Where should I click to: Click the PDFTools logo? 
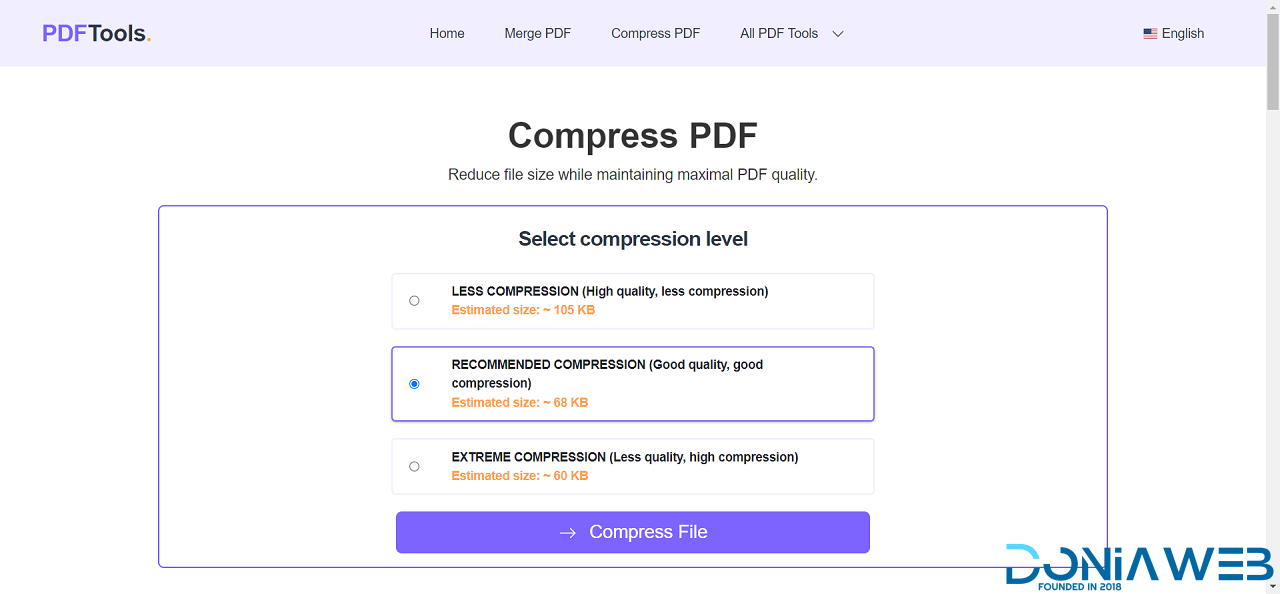[x=96, y=33]
